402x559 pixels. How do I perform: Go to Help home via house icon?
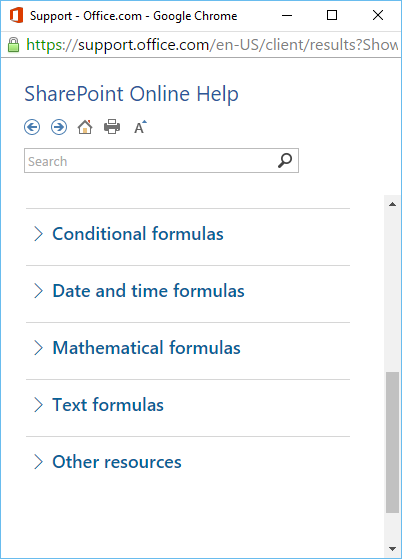coord(85,127)
